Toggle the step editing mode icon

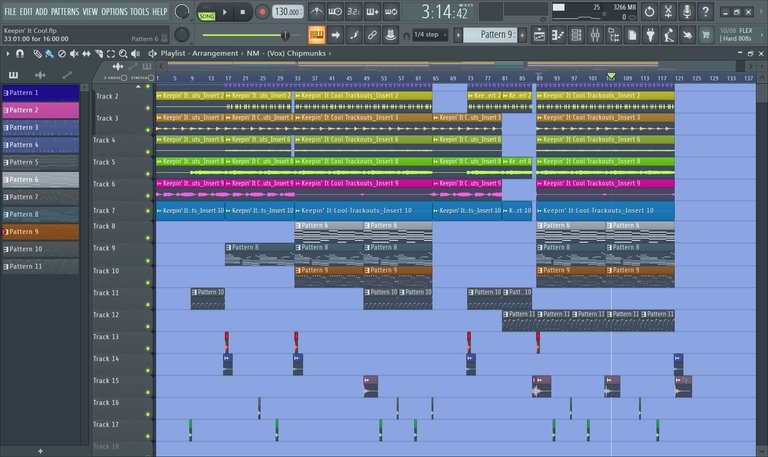354,35
